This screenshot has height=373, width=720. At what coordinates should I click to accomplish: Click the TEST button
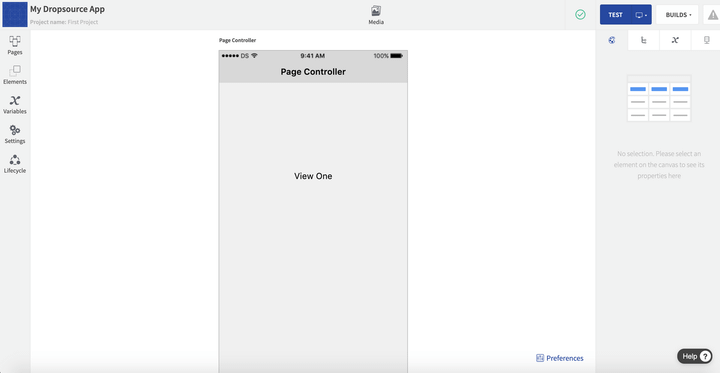coord(615,15)
